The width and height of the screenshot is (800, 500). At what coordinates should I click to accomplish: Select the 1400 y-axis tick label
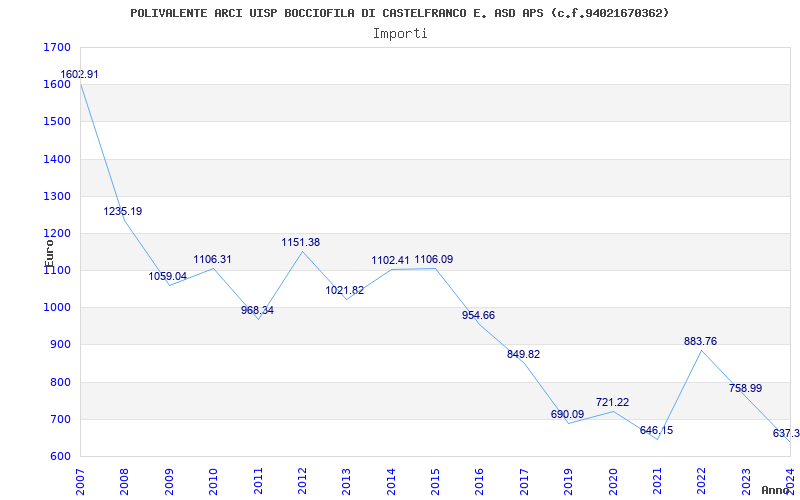[57, 159]
